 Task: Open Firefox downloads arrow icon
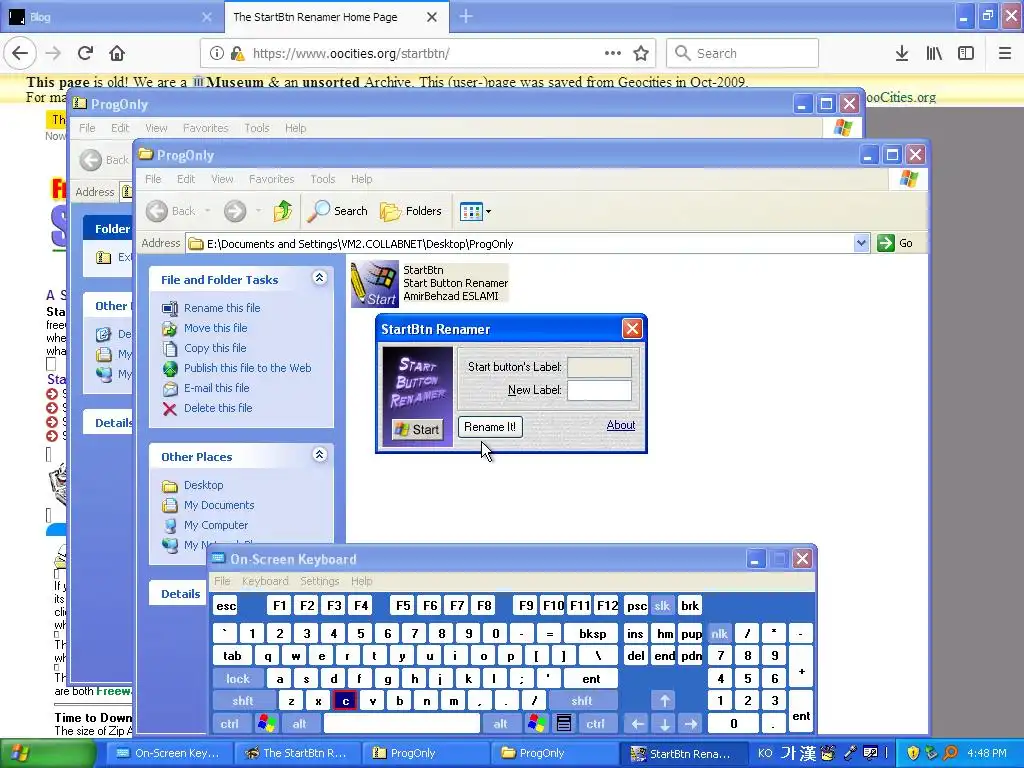[x=902, y=53]
